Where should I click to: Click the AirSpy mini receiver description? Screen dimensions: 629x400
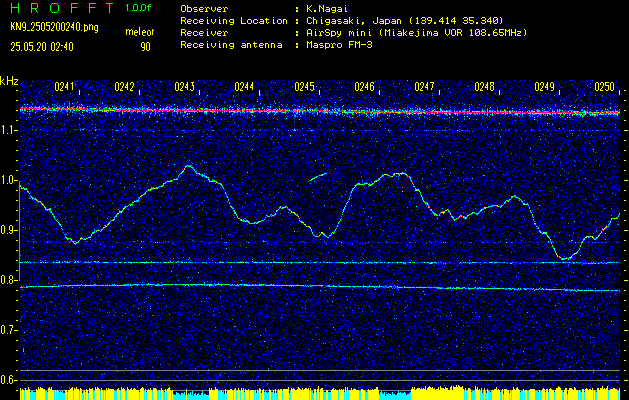[x=416, y=32]
